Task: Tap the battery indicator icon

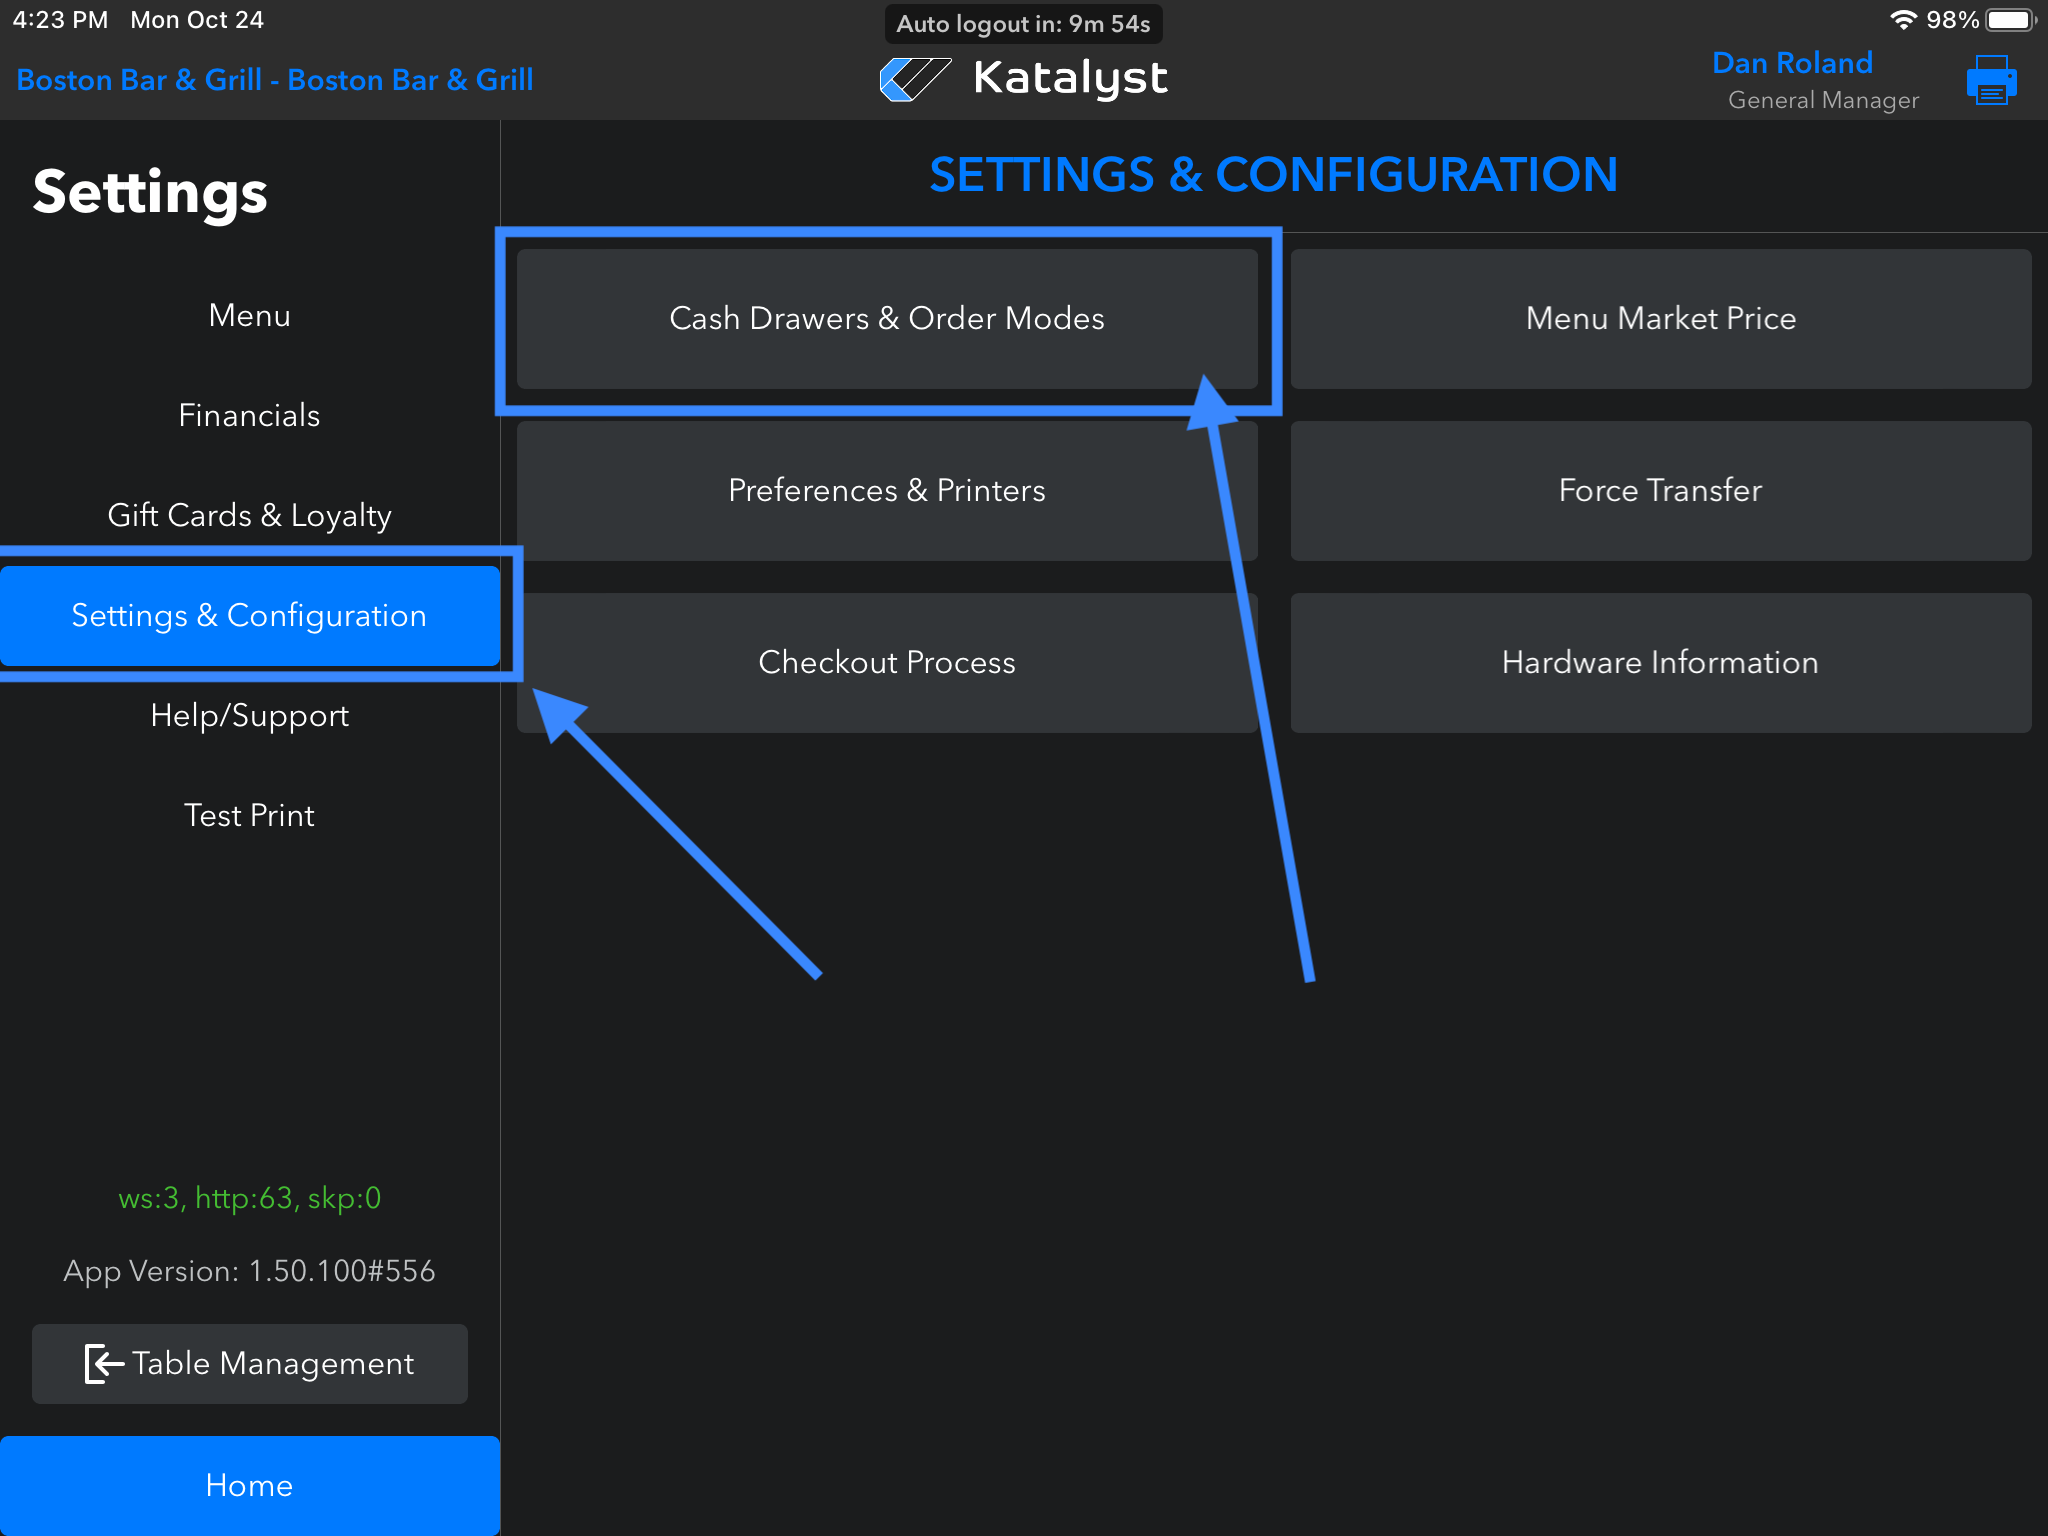Action: point(2011,20)
